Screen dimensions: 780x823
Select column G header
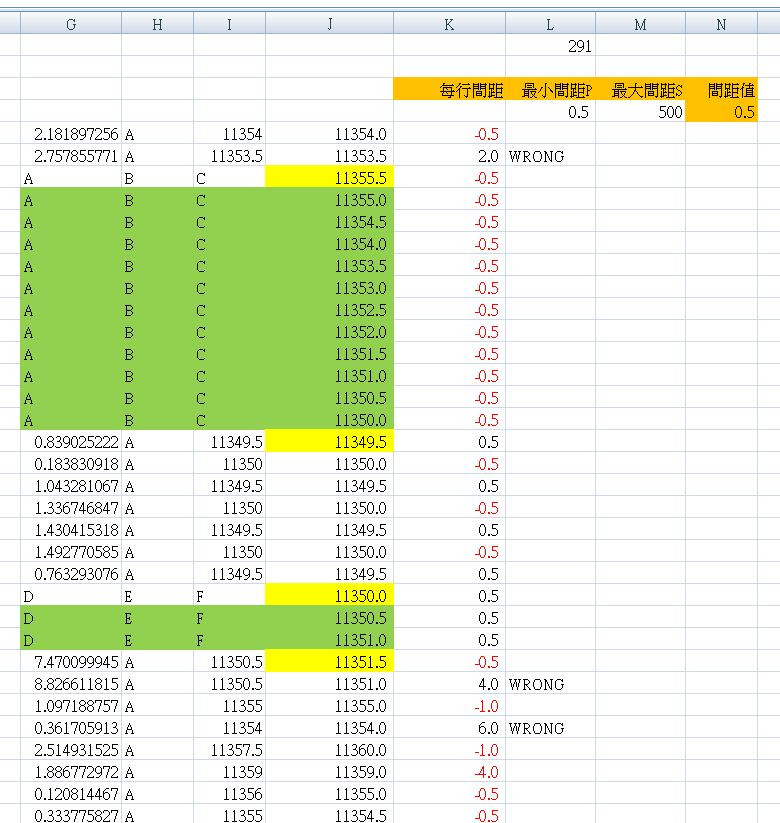click(x=71, y=24)
